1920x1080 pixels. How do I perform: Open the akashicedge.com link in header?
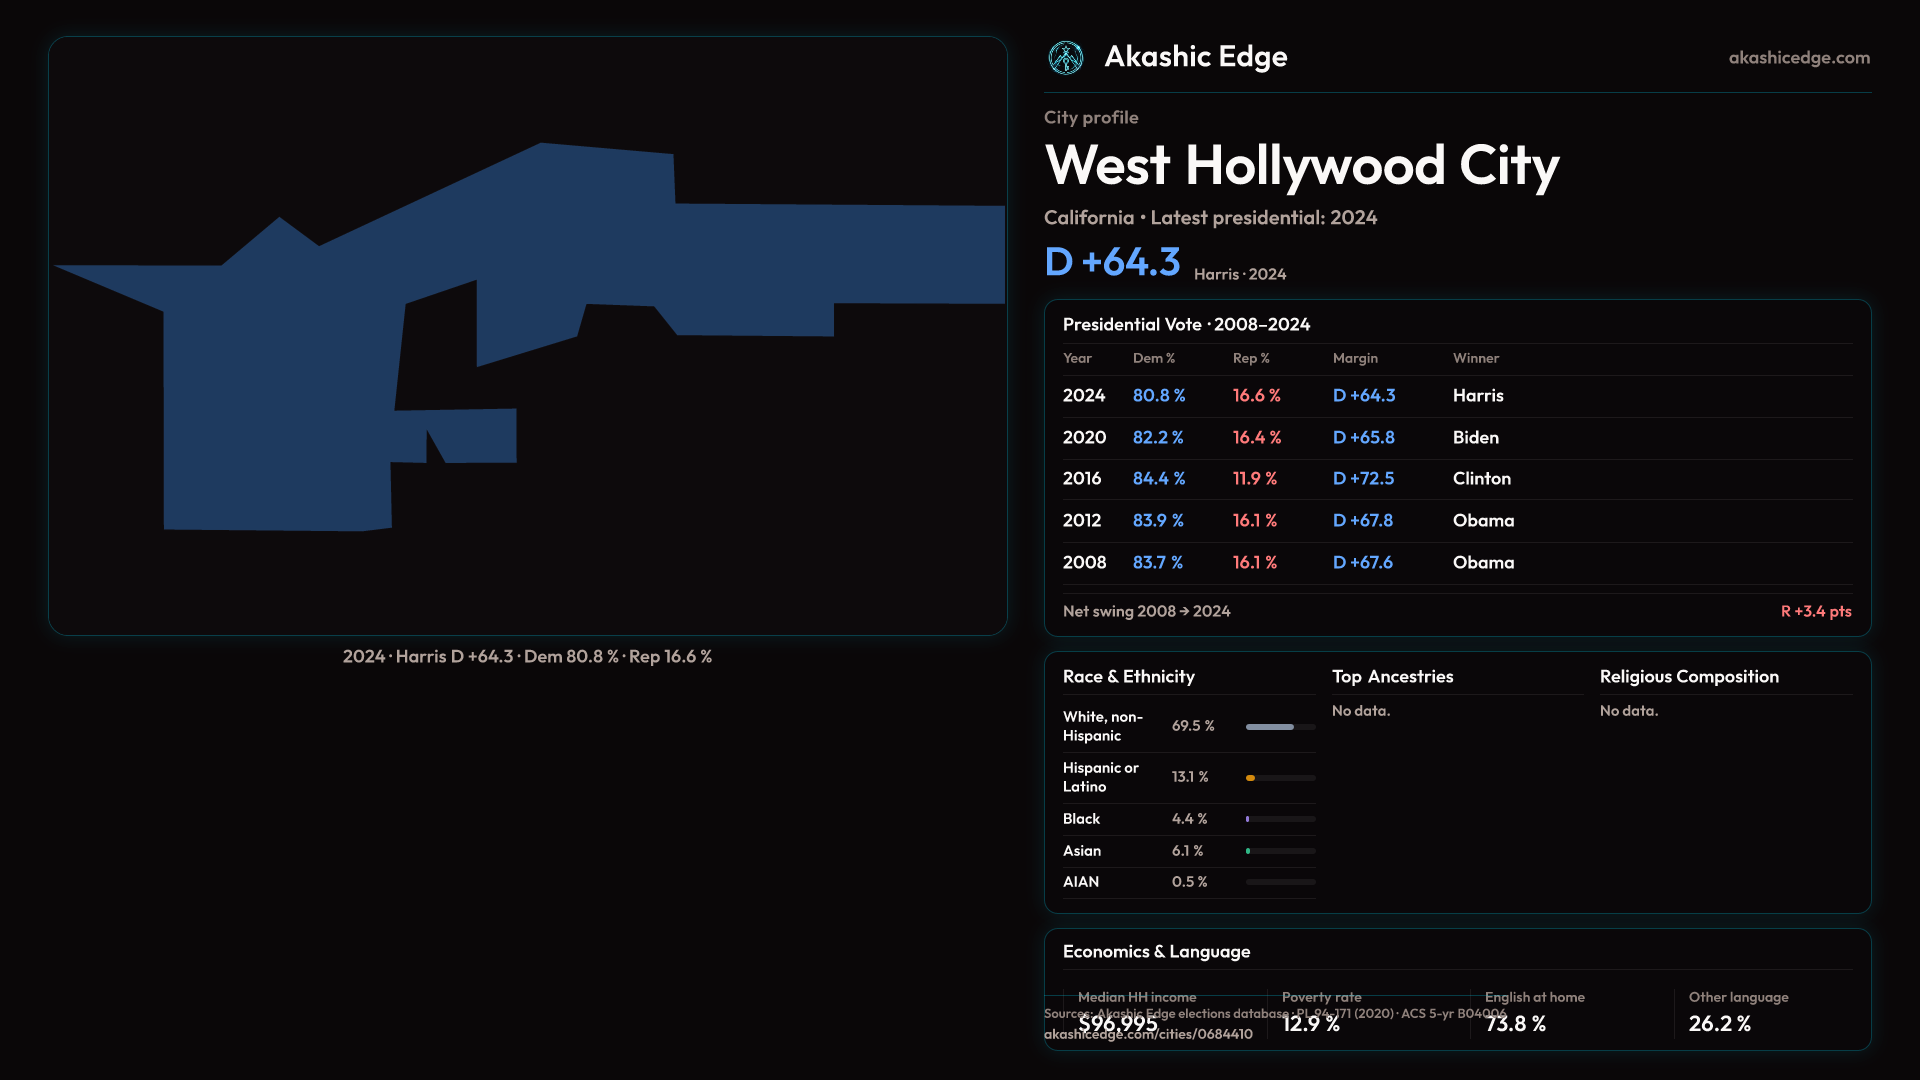click(1798, 58)
